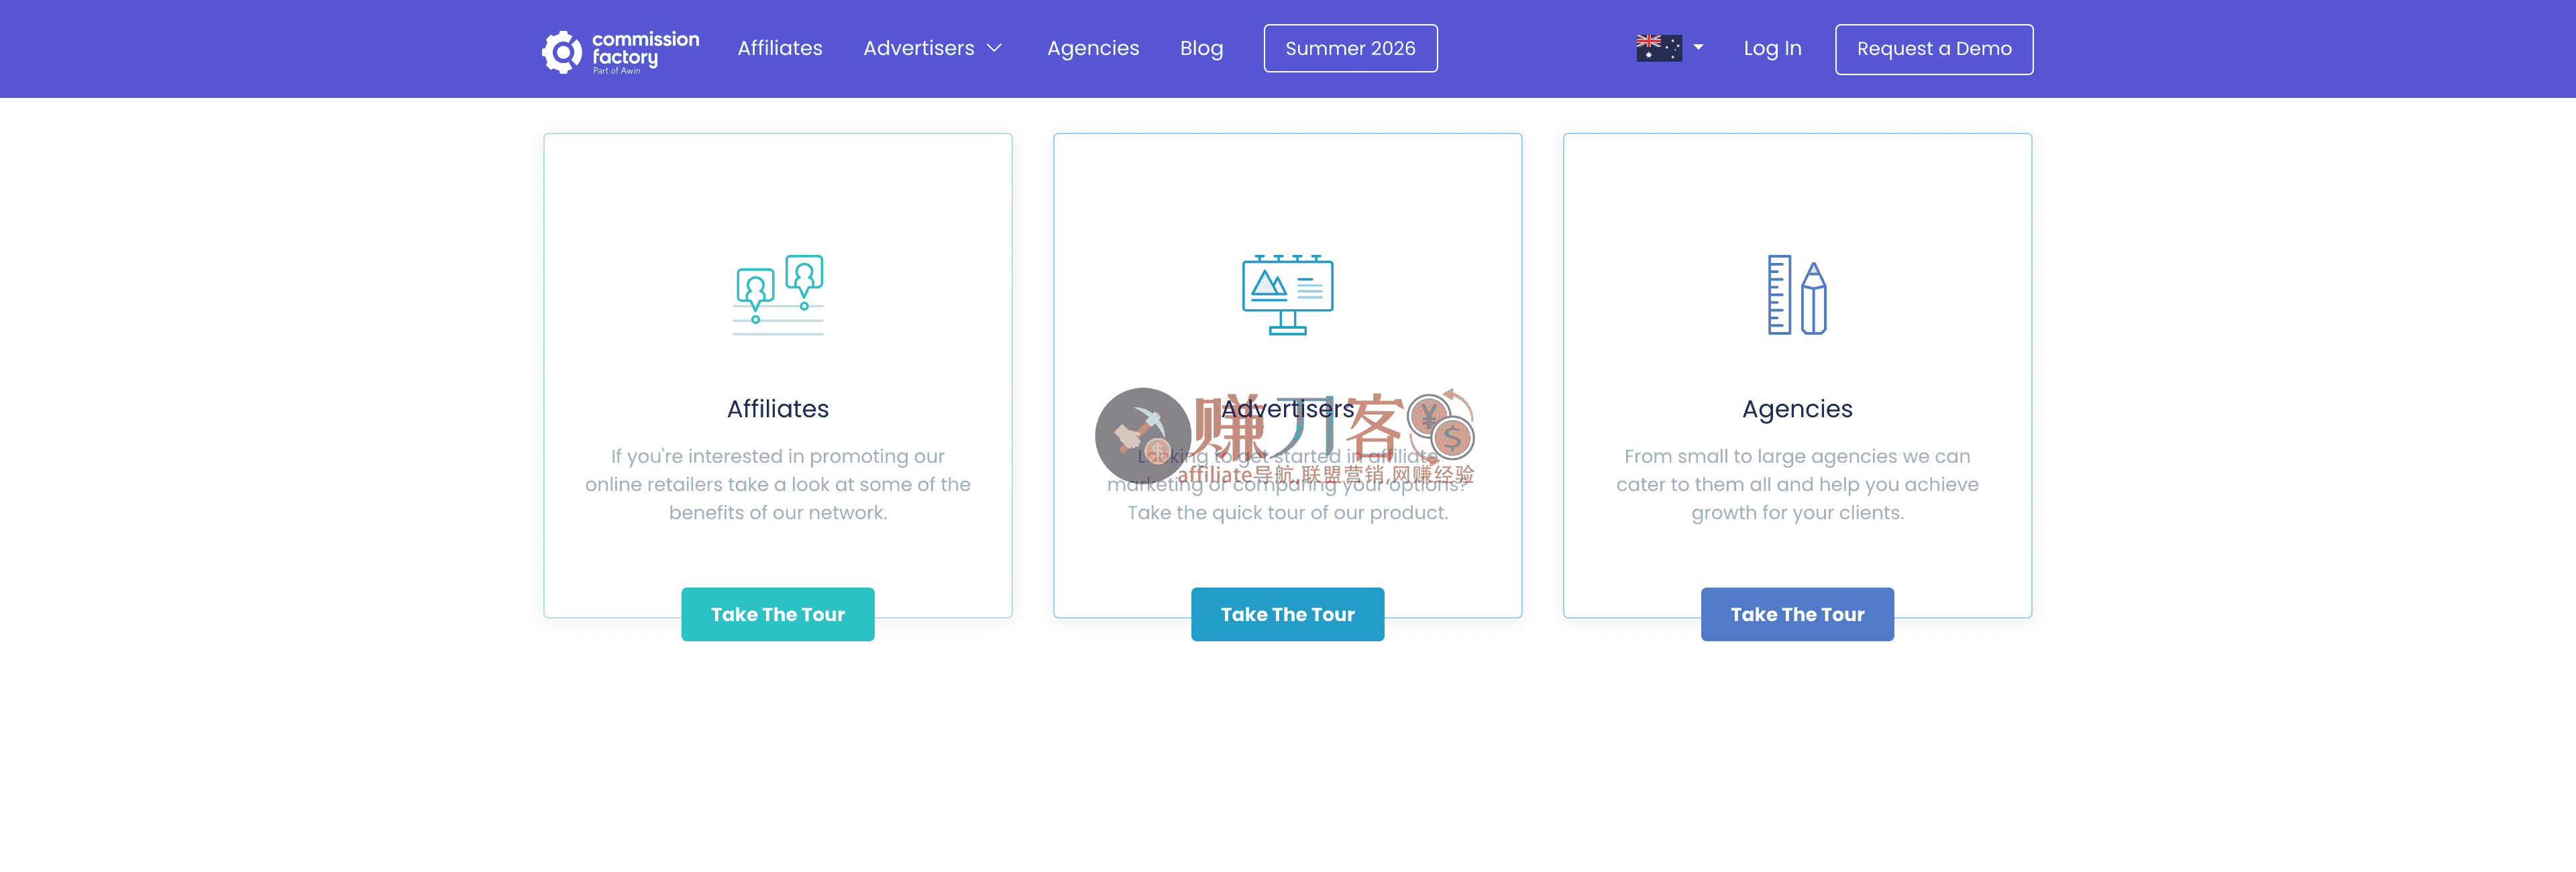The image size is (2576, 872).
Task: Take The Tour for Agencies
Action: [x=1797, y=614]
